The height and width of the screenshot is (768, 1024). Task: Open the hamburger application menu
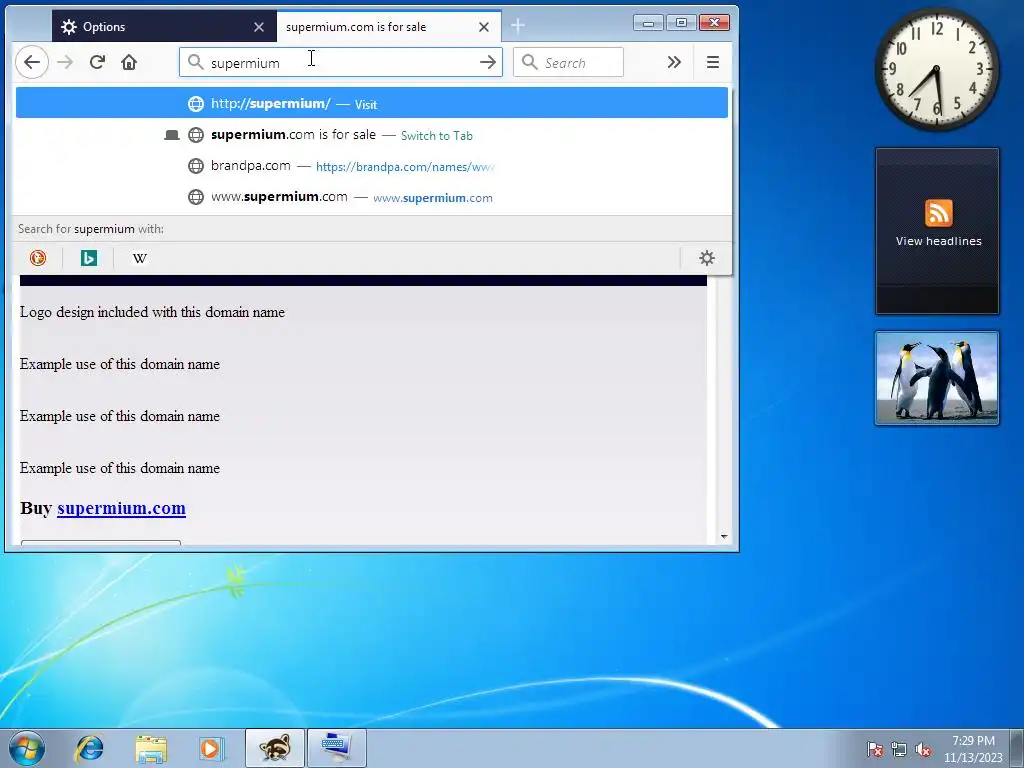click(712, 62)
